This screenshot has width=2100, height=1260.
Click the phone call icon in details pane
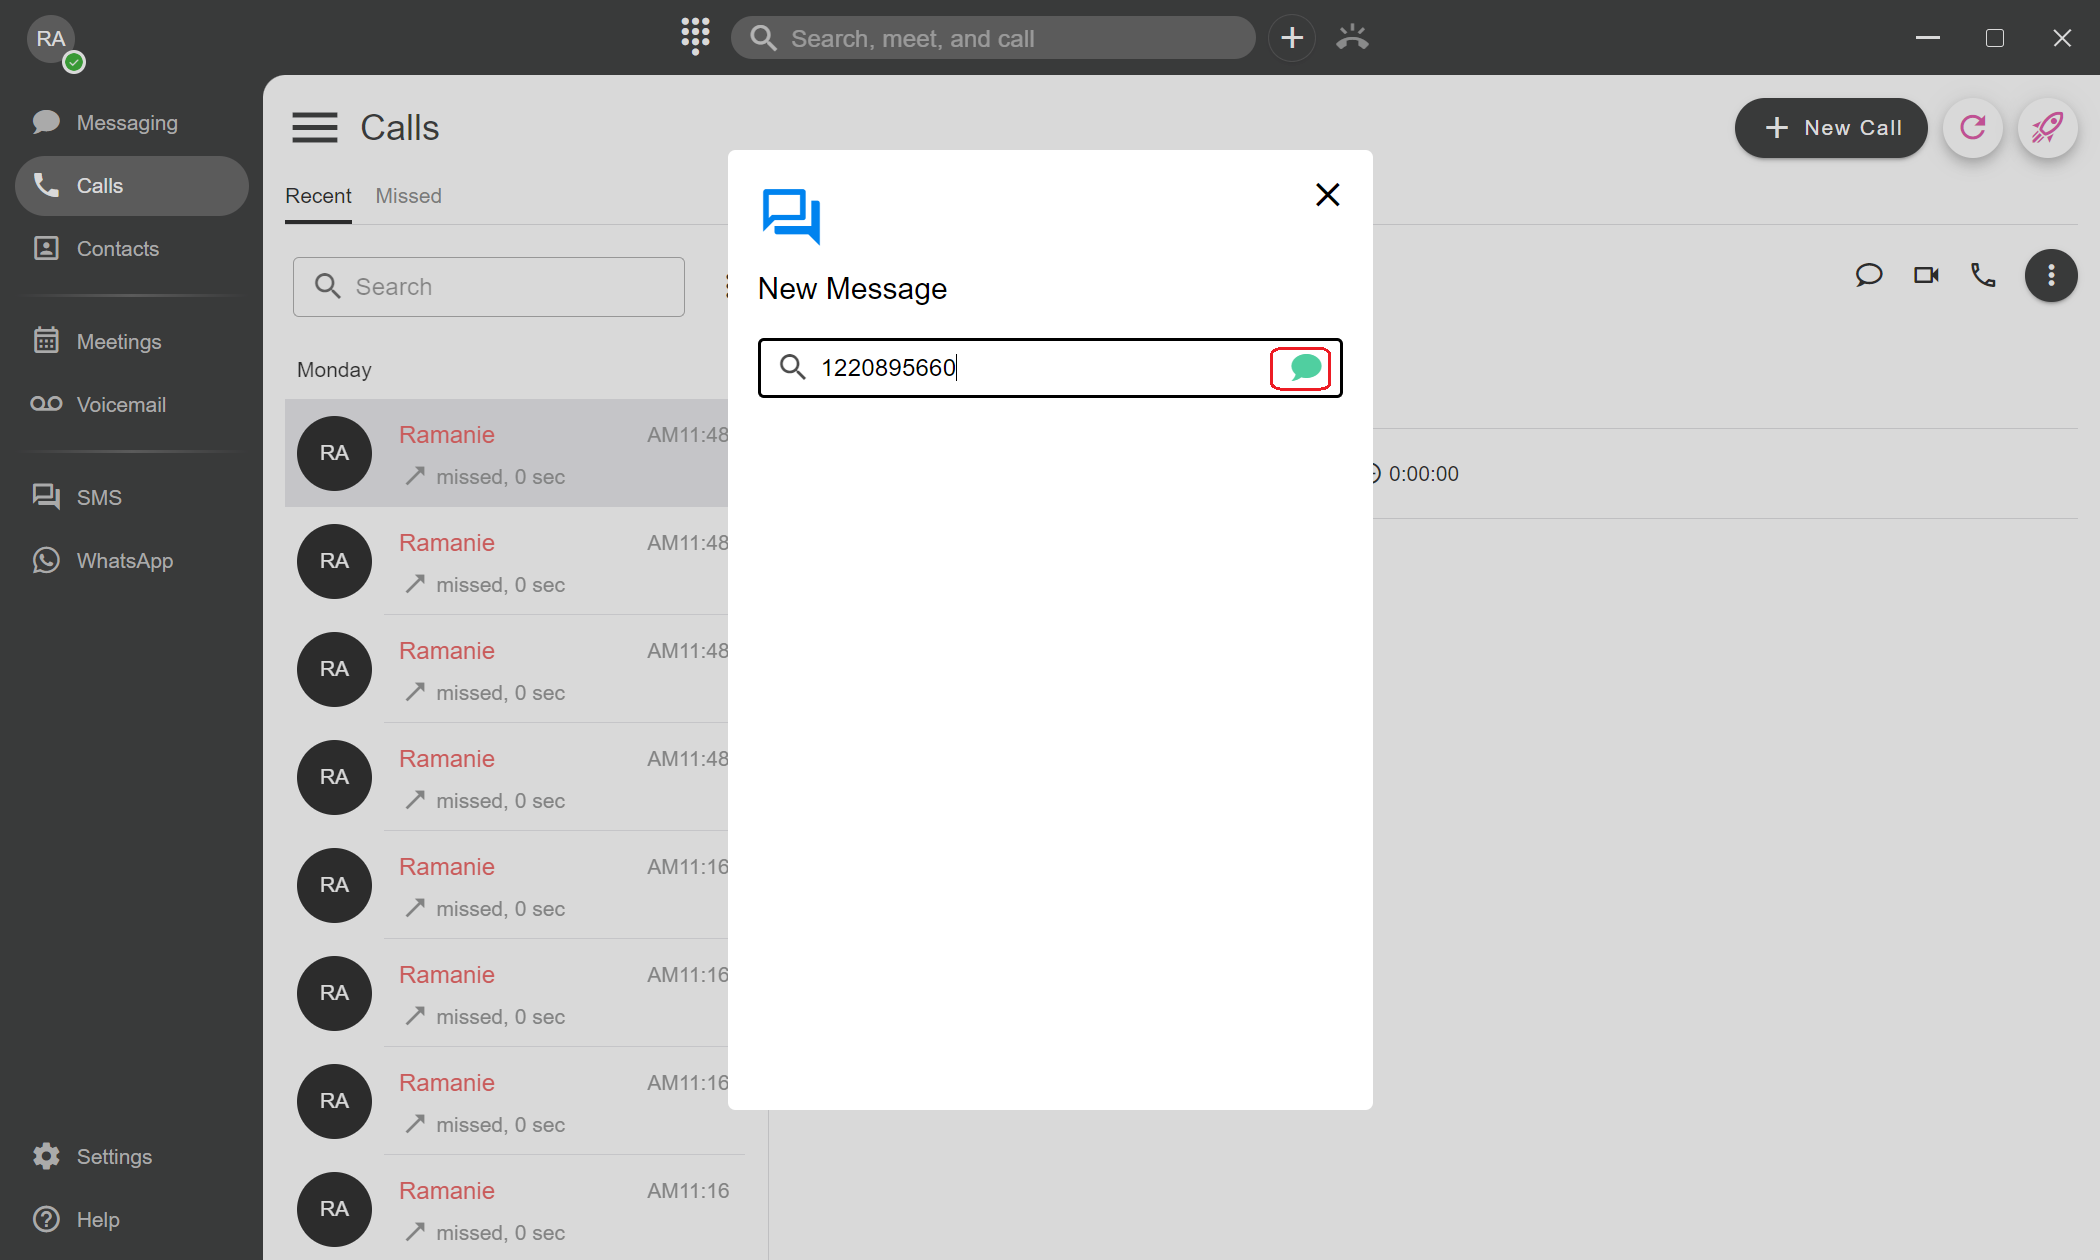click(x=1983, y=275)
